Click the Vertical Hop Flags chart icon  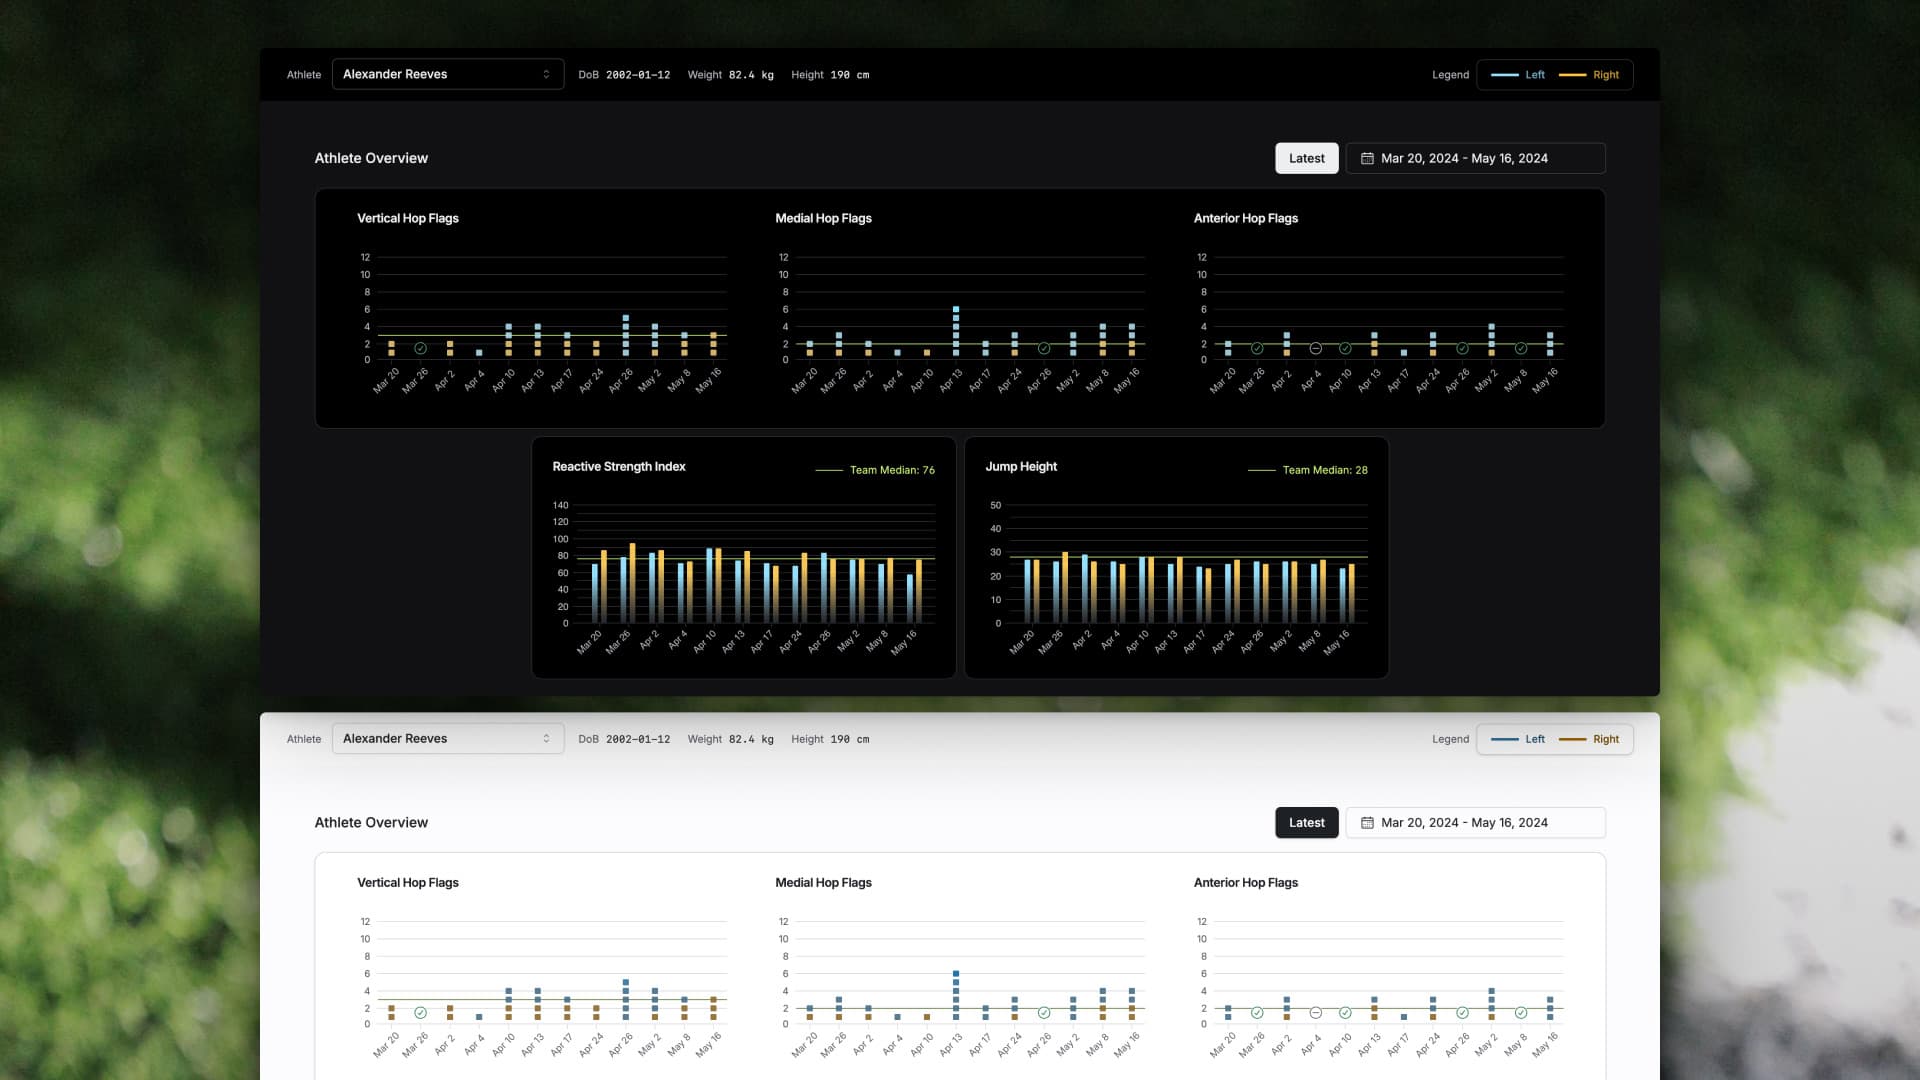[419, 347]
